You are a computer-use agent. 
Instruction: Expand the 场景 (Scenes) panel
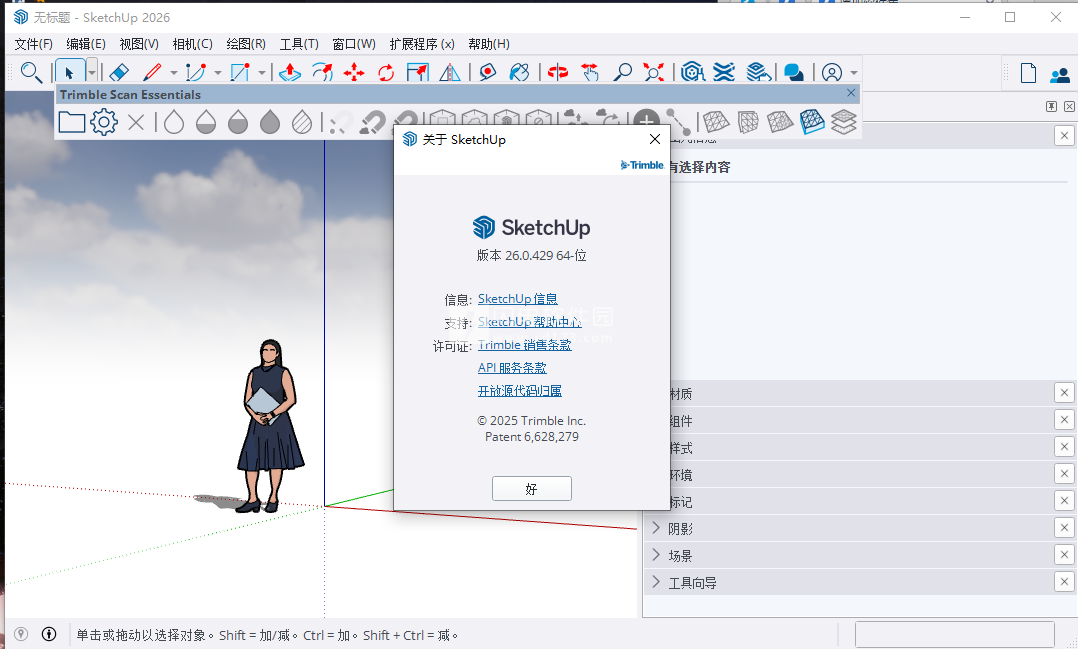pyautogui.click(x=656, y=555)
